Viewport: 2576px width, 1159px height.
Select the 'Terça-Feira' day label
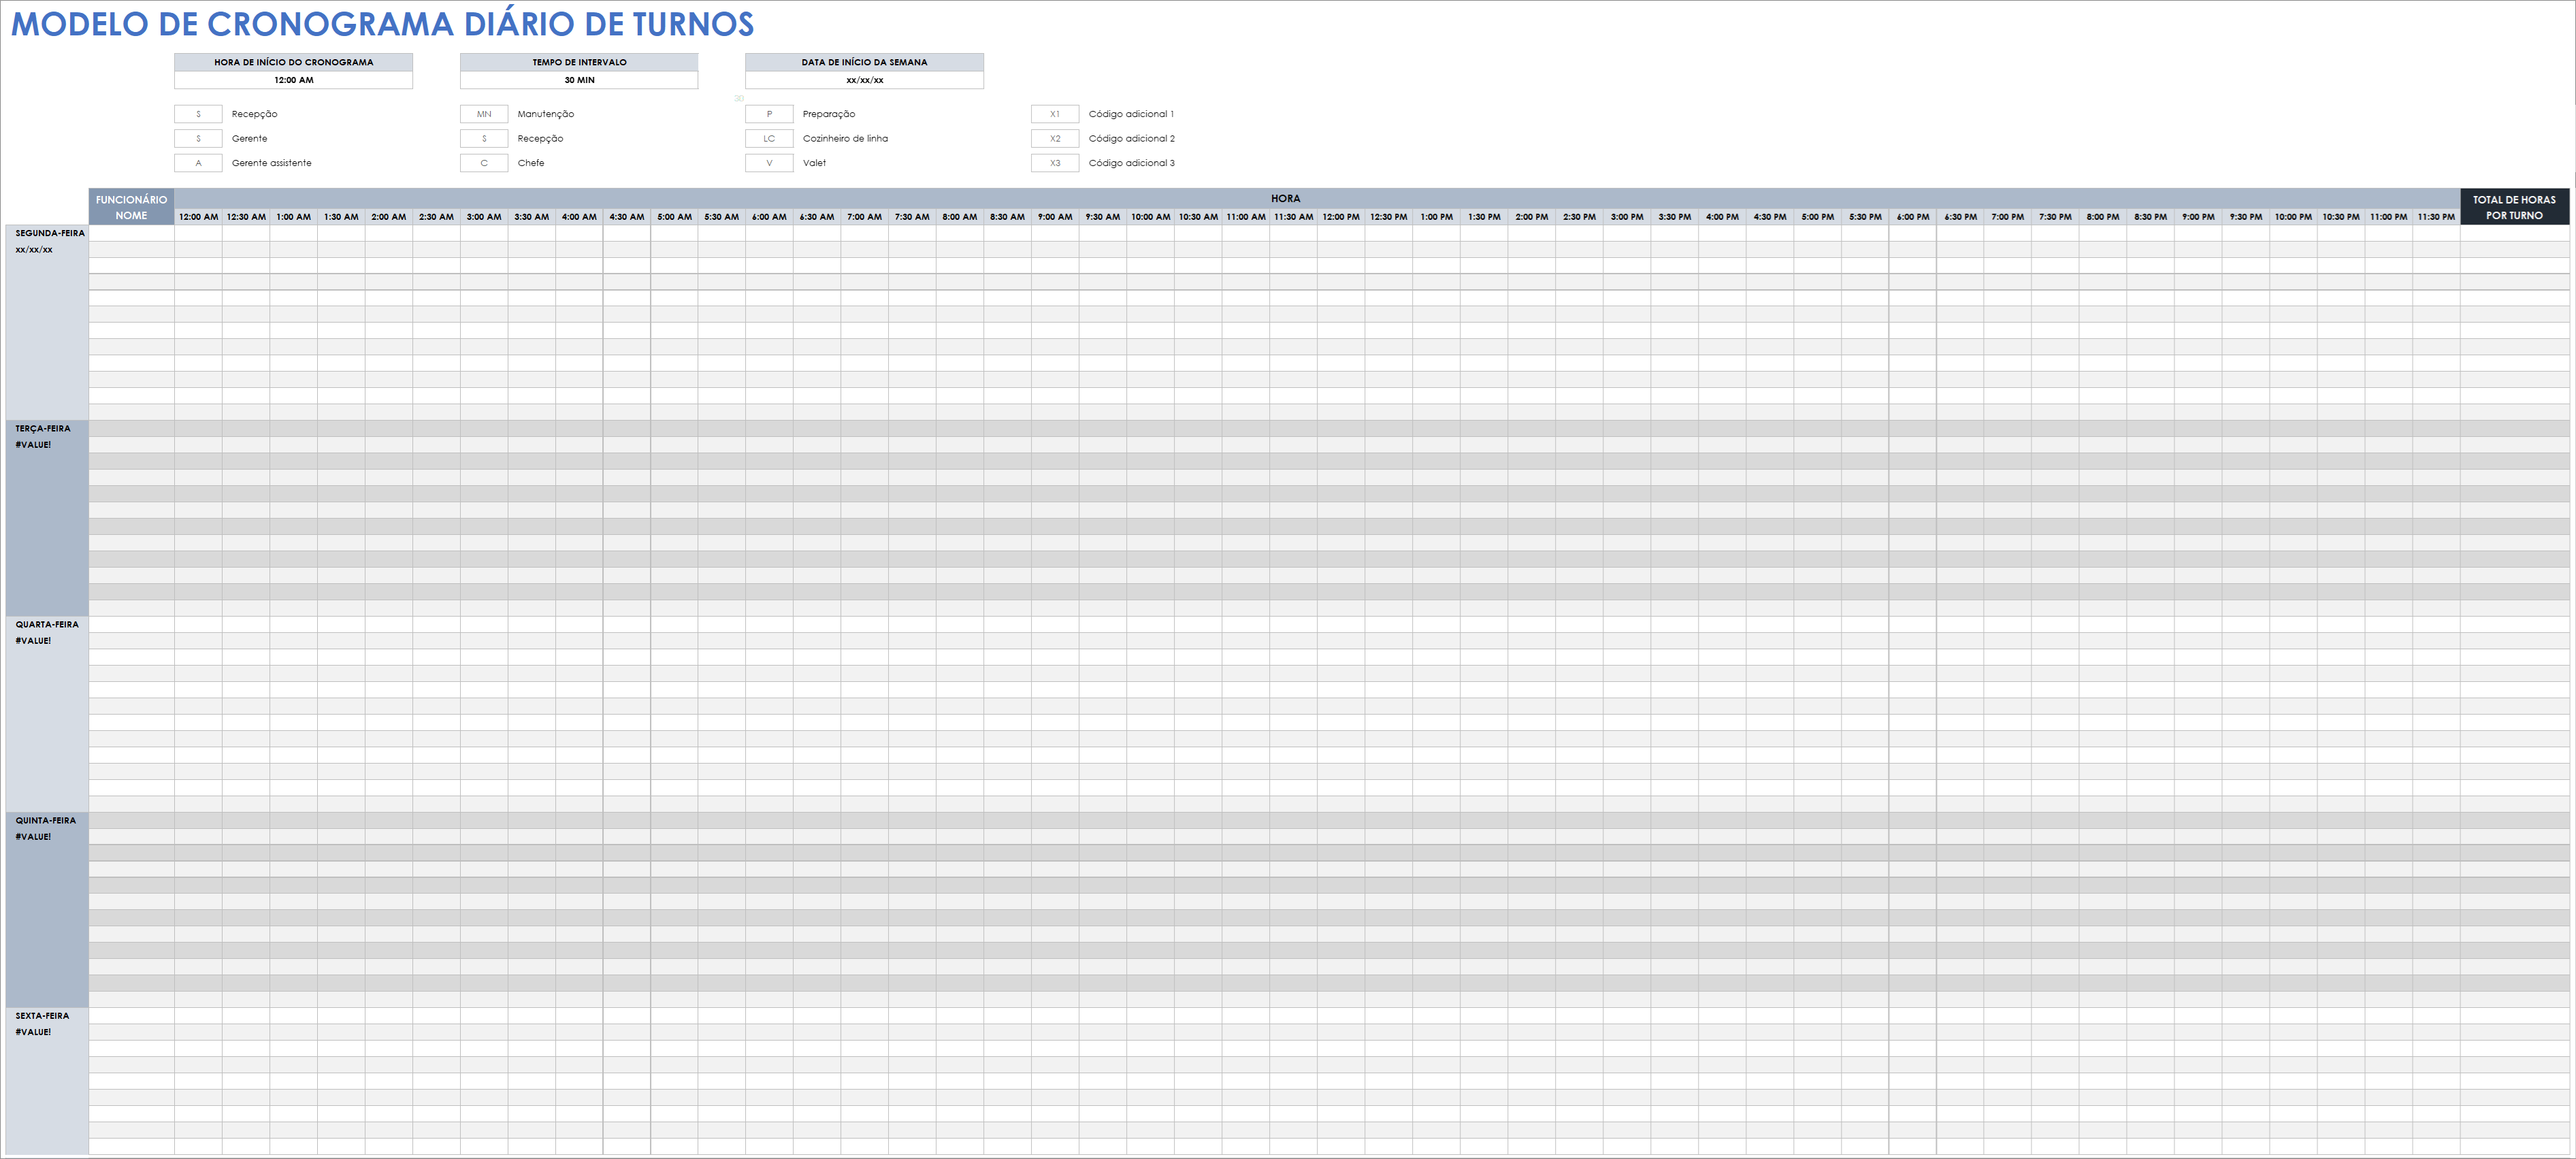pos(43,428)
